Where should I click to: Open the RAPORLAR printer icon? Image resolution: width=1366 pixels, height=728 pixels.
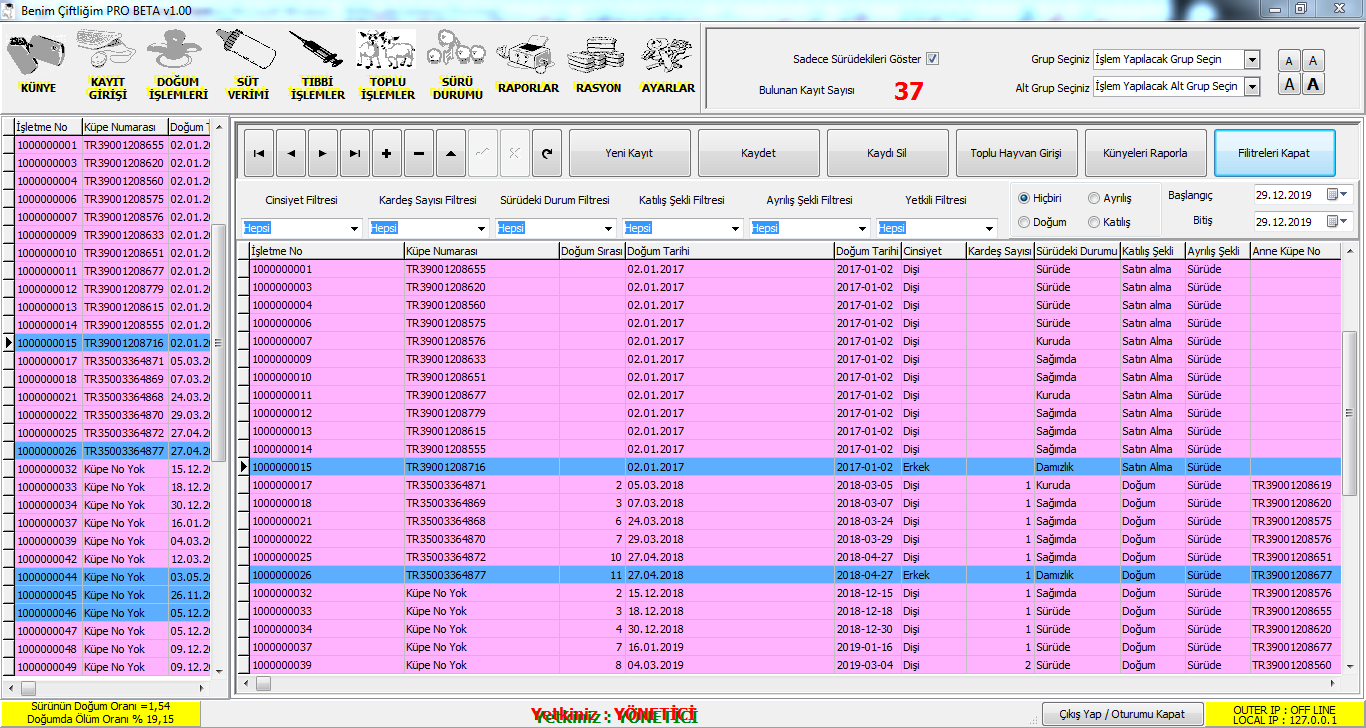pyautogui.click(x=527, y=63)
